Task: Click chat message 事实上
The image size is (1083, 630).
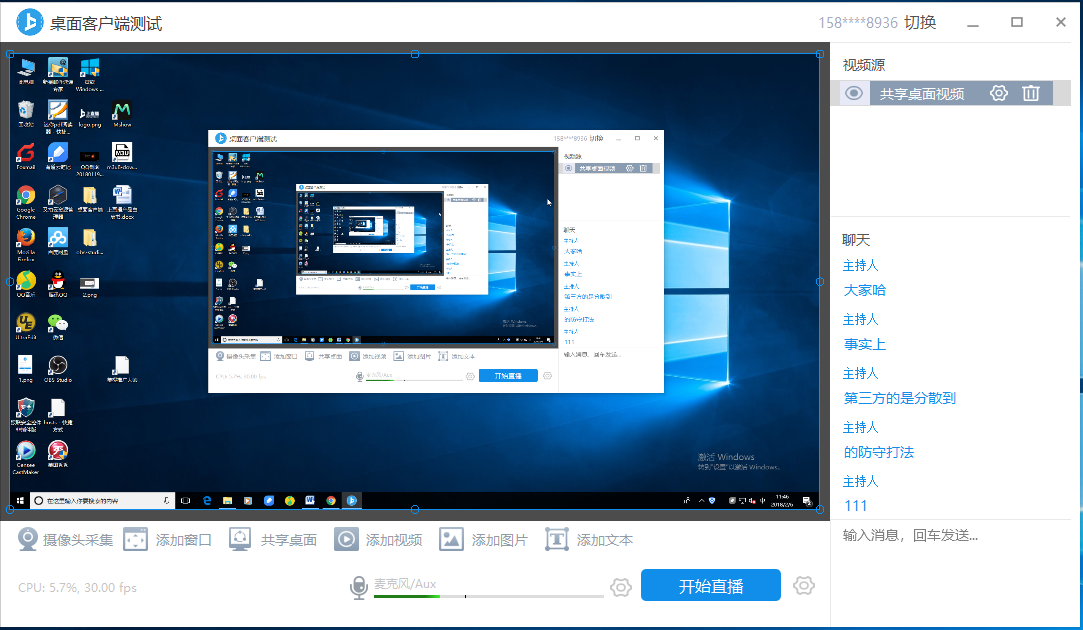Action: click(865, 344)
